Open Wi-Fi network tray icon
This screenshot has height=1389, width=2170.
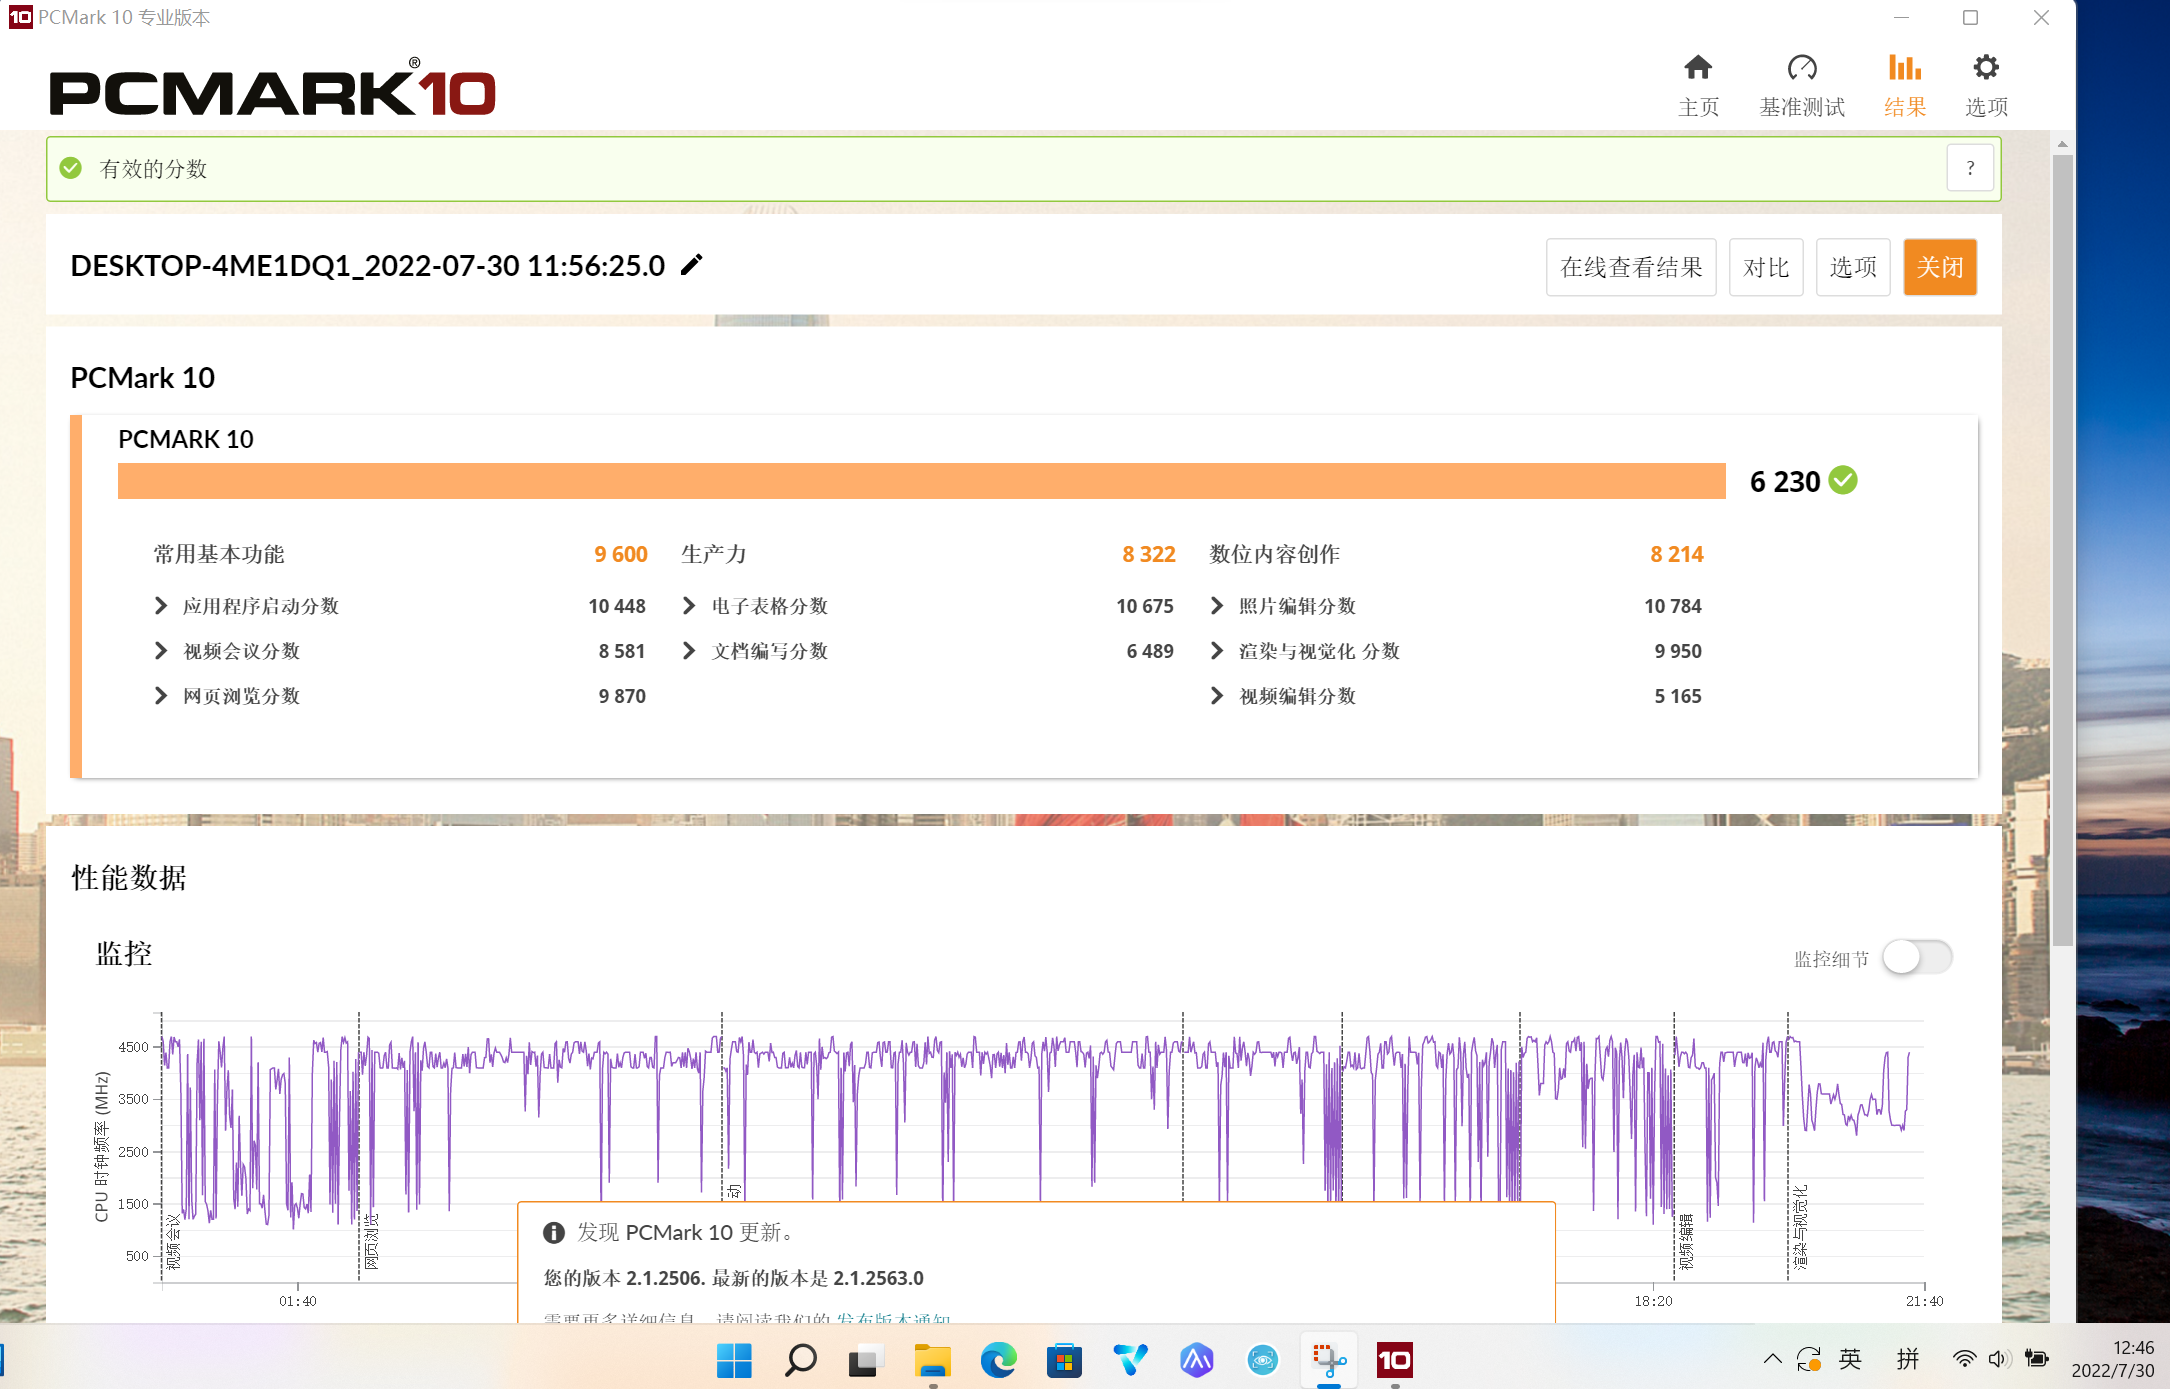(x=1964, y=1358)
